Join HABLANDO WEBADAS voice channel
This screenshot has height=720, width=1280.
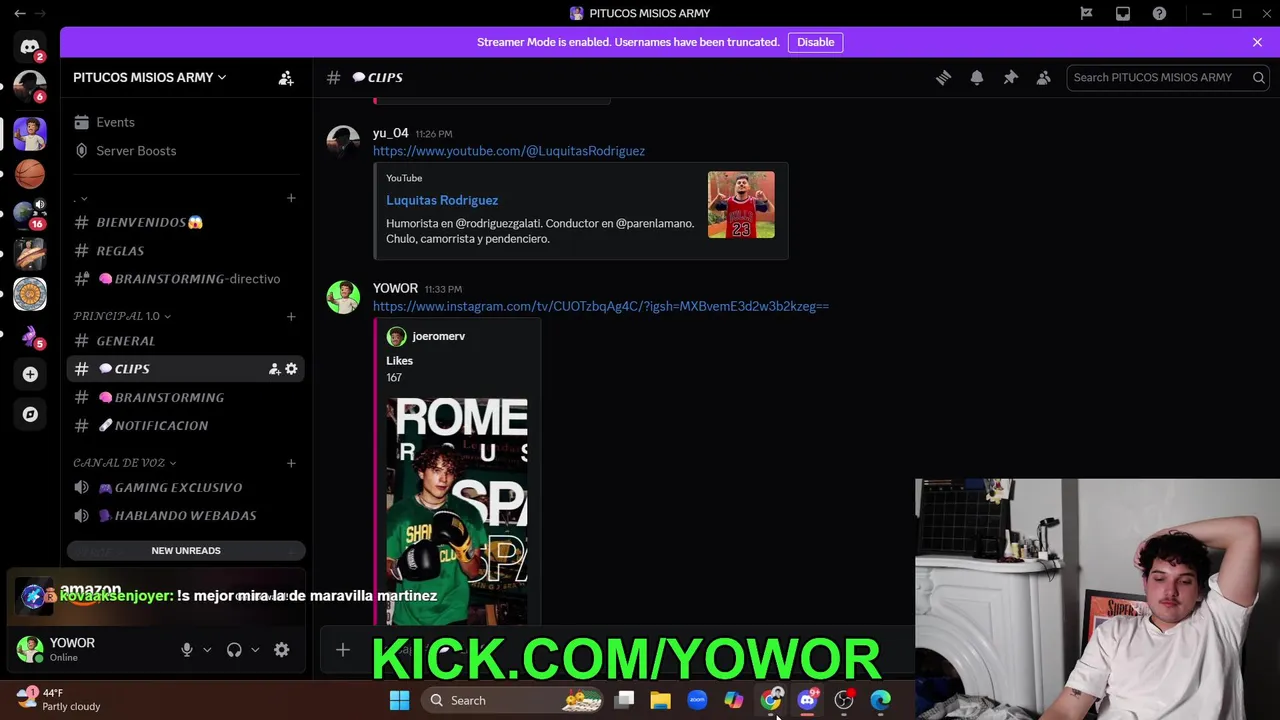pos(186,515)
